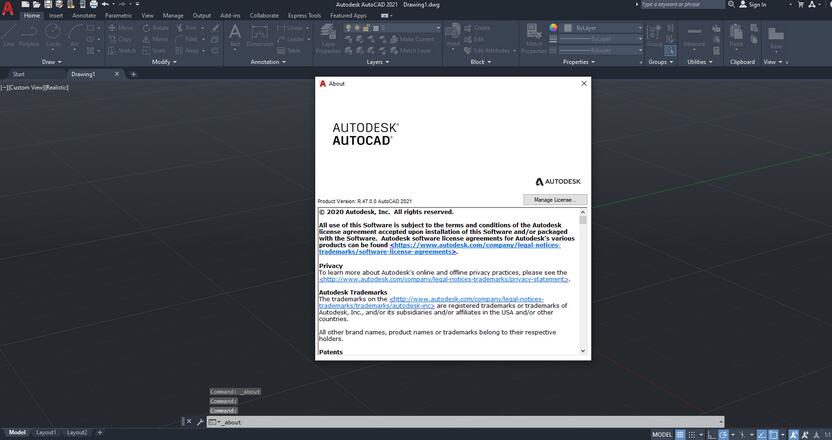
Task: Open the Autodesk trademarks link
Action: tap(431, 303)
